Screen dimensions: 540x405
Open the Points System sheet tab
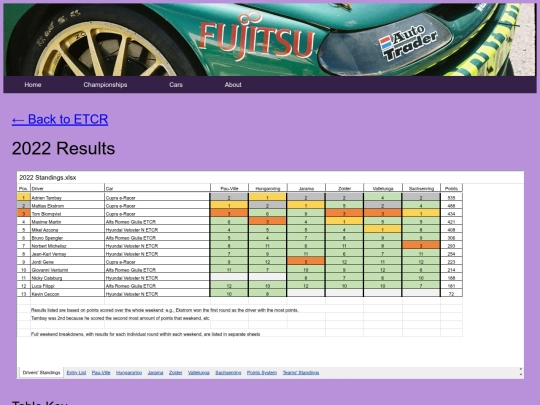(x=262, y=373)
